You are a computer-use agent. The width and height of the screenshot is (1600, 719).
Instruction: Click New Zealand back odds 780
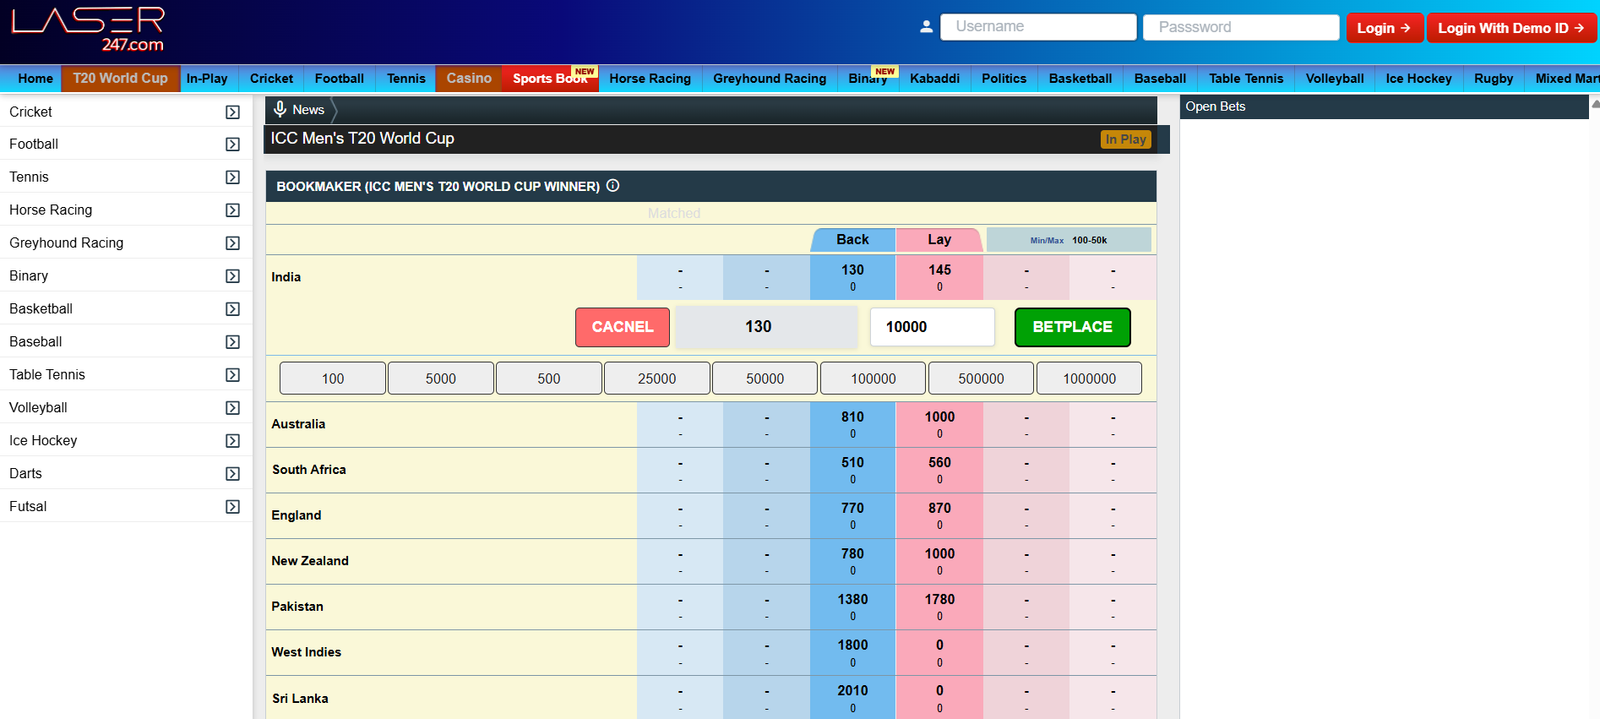coord(853,562)
